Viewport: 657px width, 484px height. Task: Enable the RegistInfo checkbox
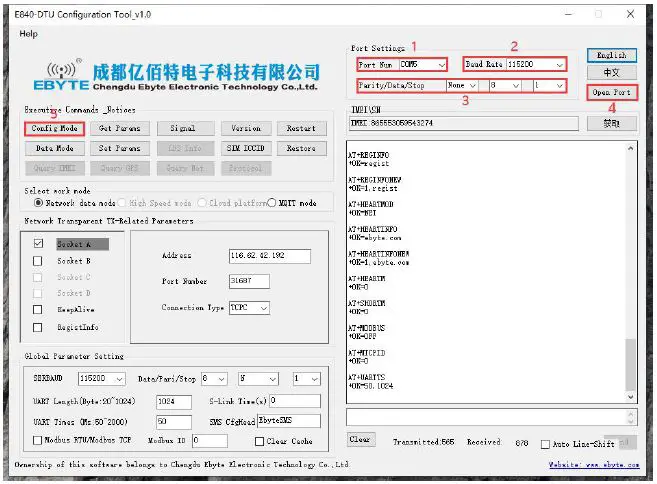pyautogui.click(x=38, y=327)
